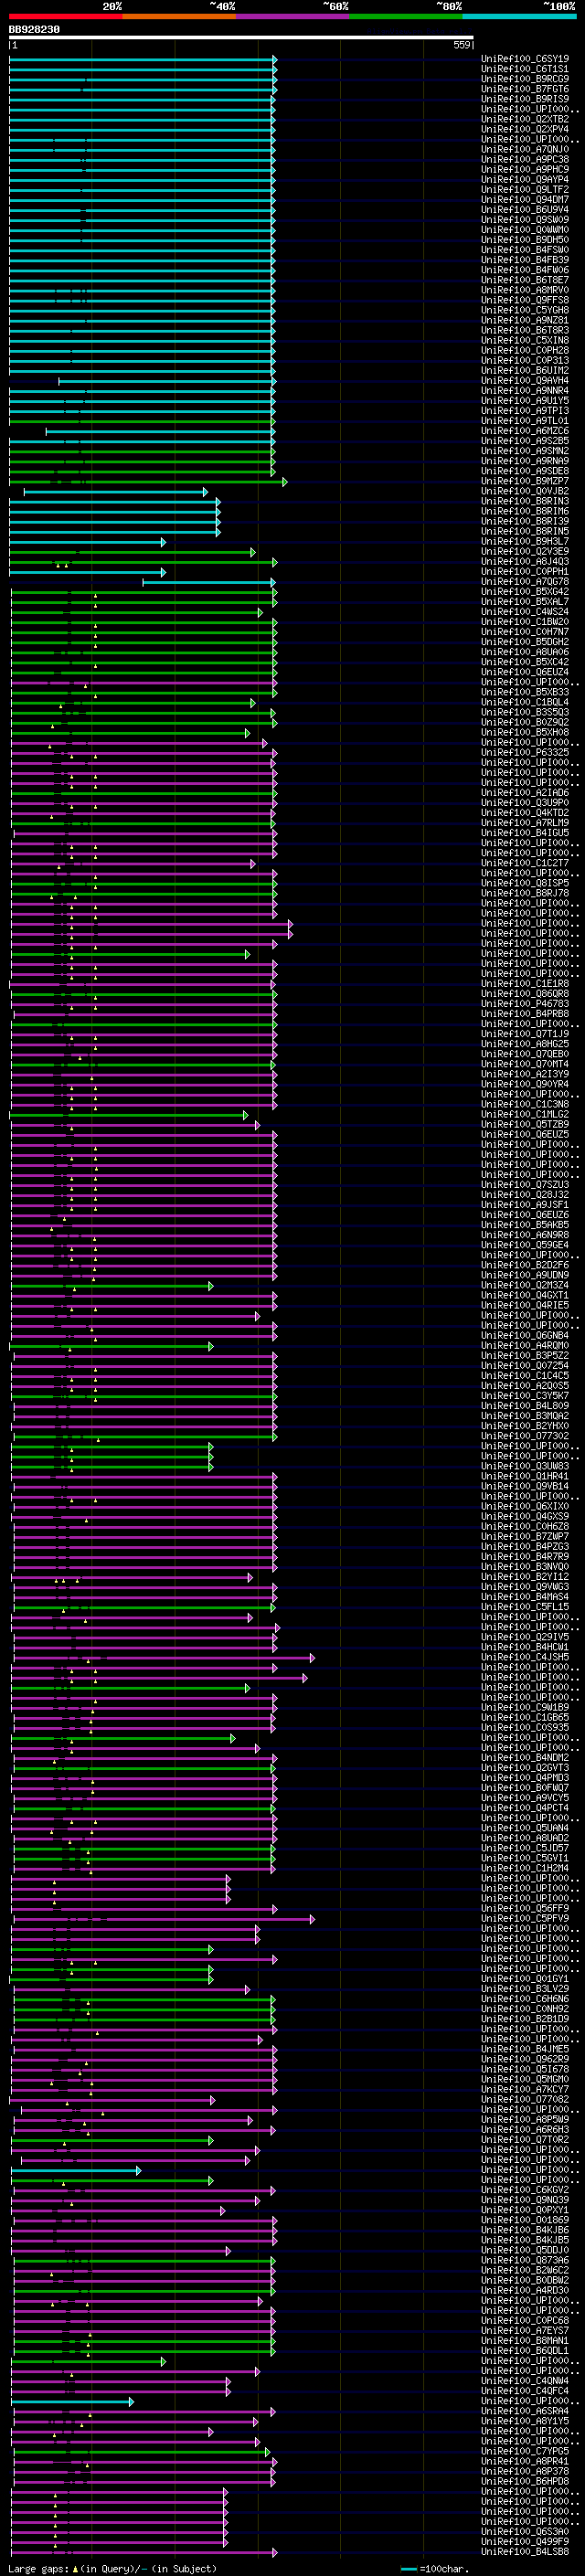Open hit UniRef100_B7FGT6
Image resolution: width=585 pixels, height=2576 pixels.
[x=525, y=89]
